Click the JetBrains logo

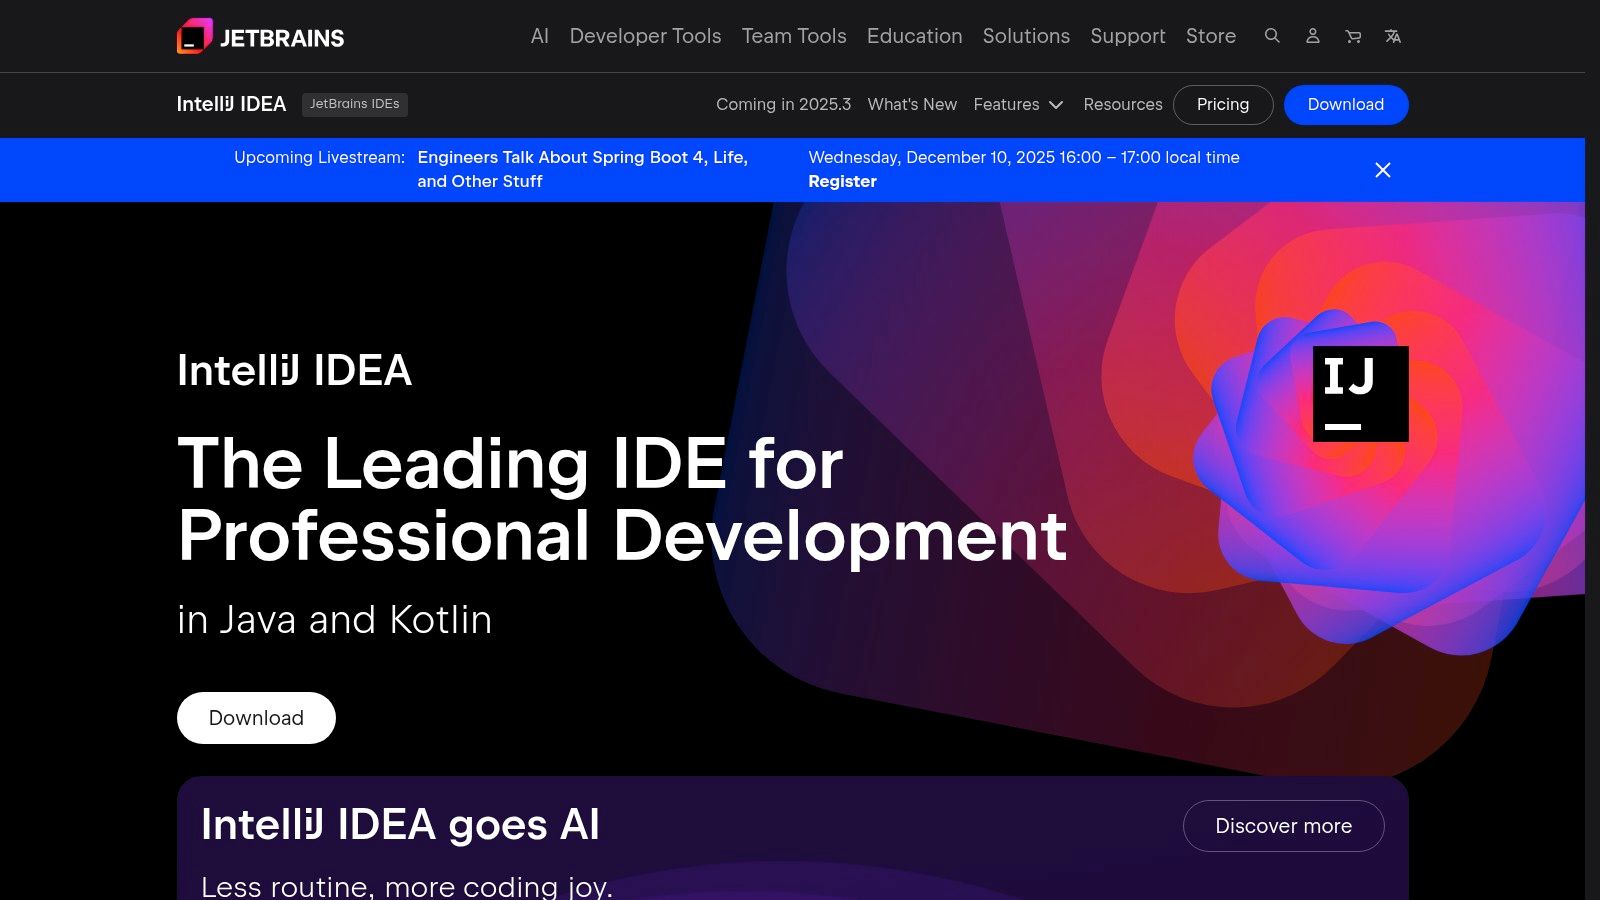(259, 36)
